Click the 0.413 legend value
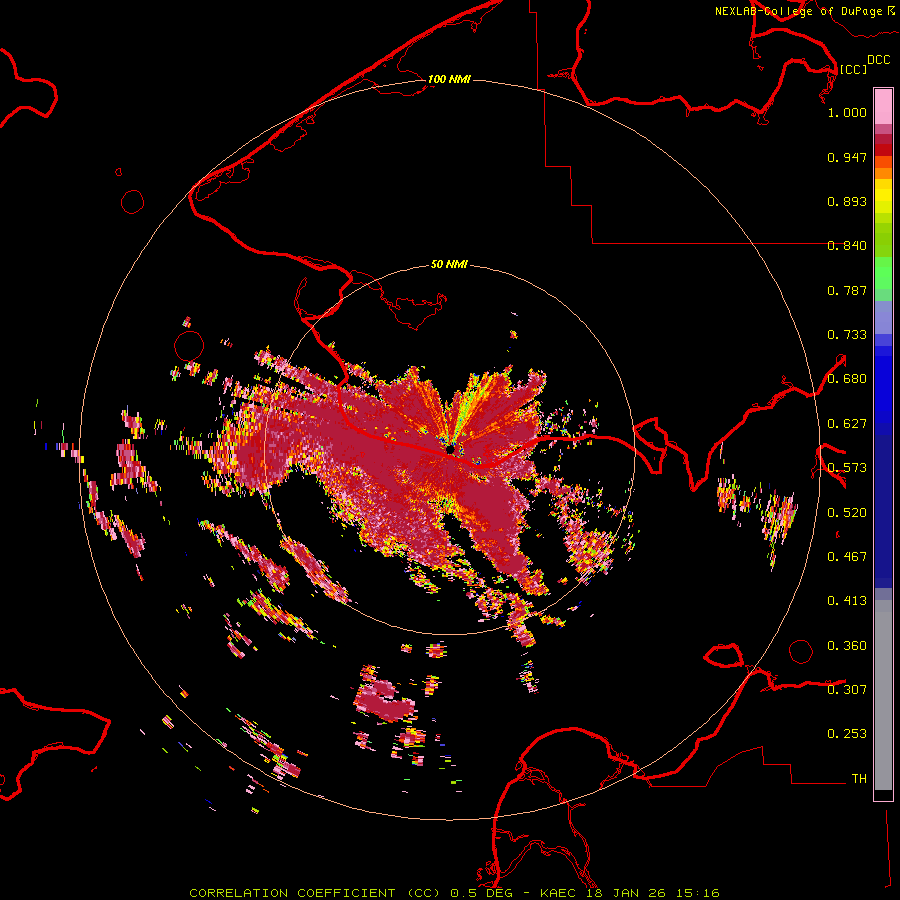 pyautogui.click(x=847, y=601)
